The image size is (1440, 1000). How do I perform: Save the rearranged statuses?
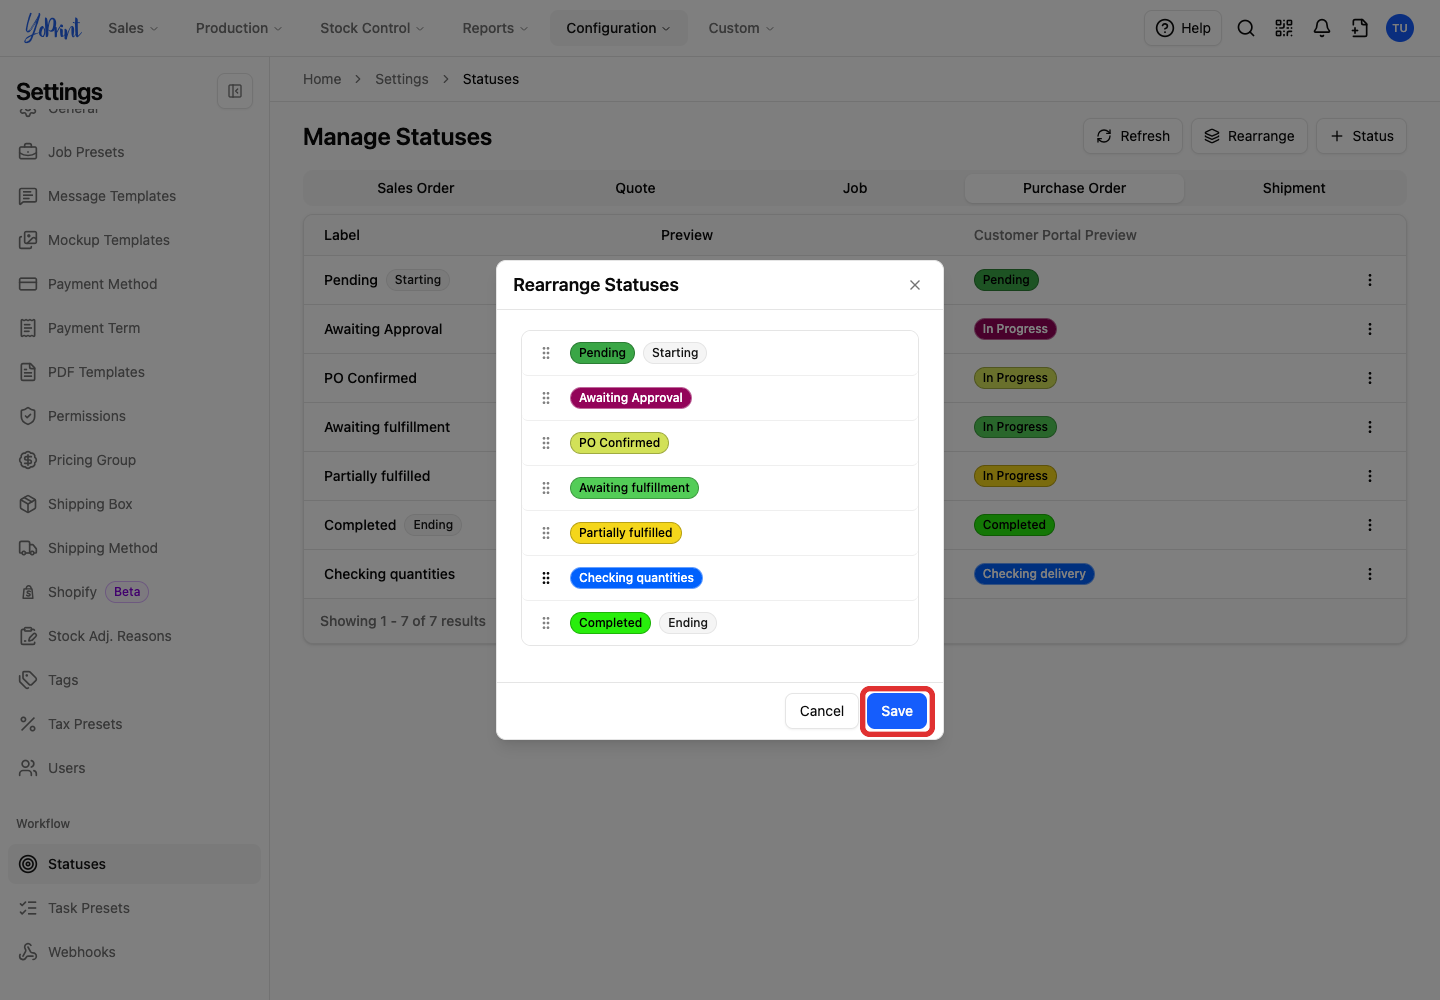pyautogui.click(x=897, y=711)
